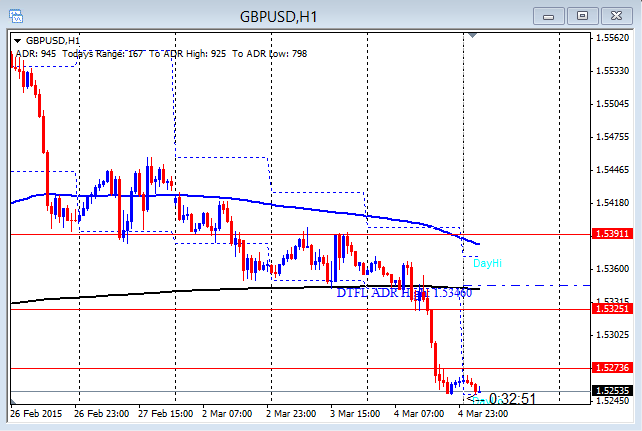
Task: Click the 1.55045 price scale value
Action: pyautogui.click(x=613, y=104)
